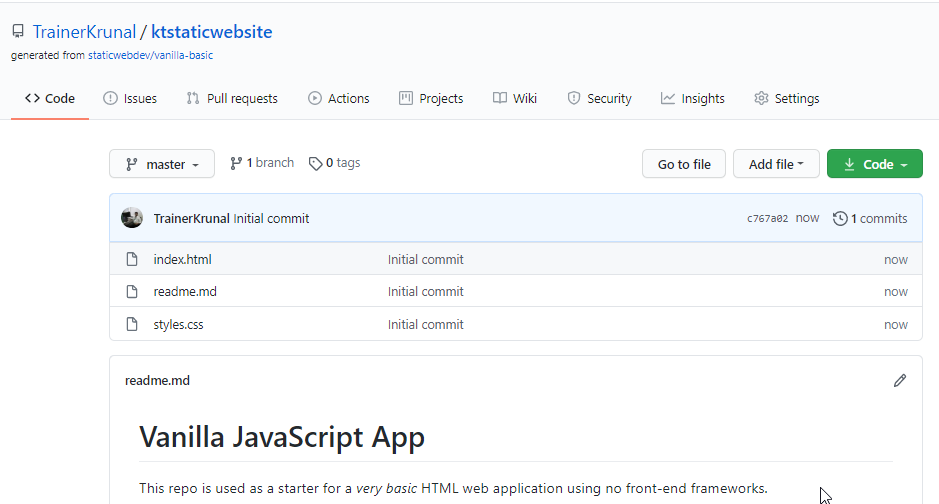Open the readme.md file in file list
This screenshot has width=939, height=504.
coord(185,292)
